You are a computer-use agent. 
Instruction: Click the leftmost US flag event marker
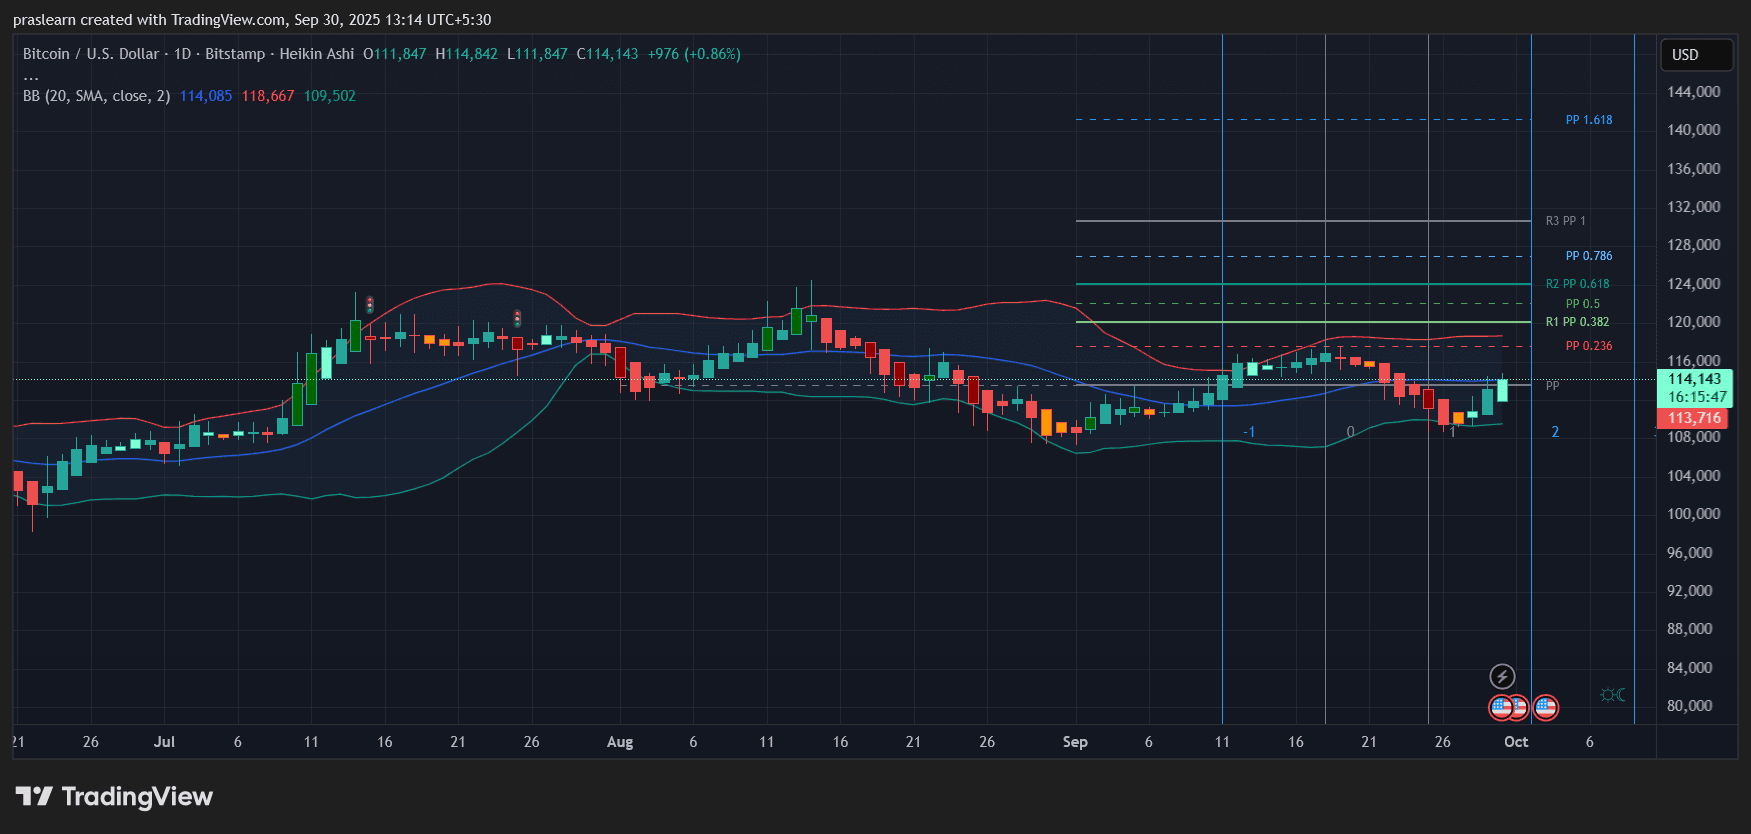1500,708
